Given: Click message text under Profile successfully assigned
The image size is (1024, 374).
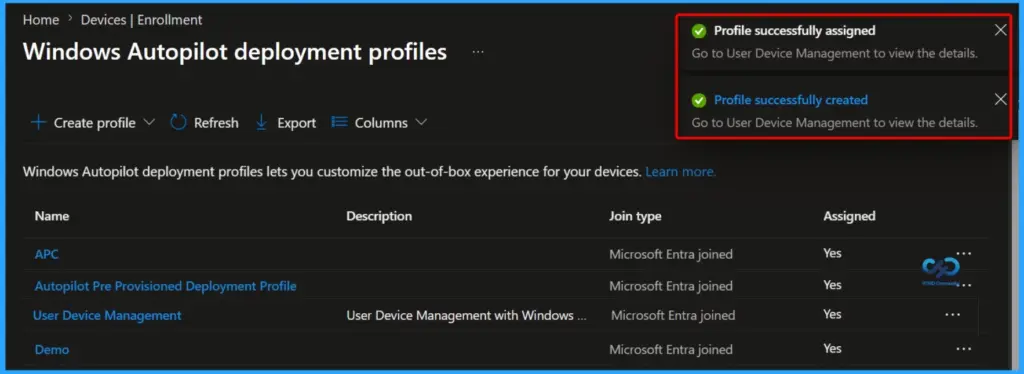Looking at the screenshot, I should 835,54.
